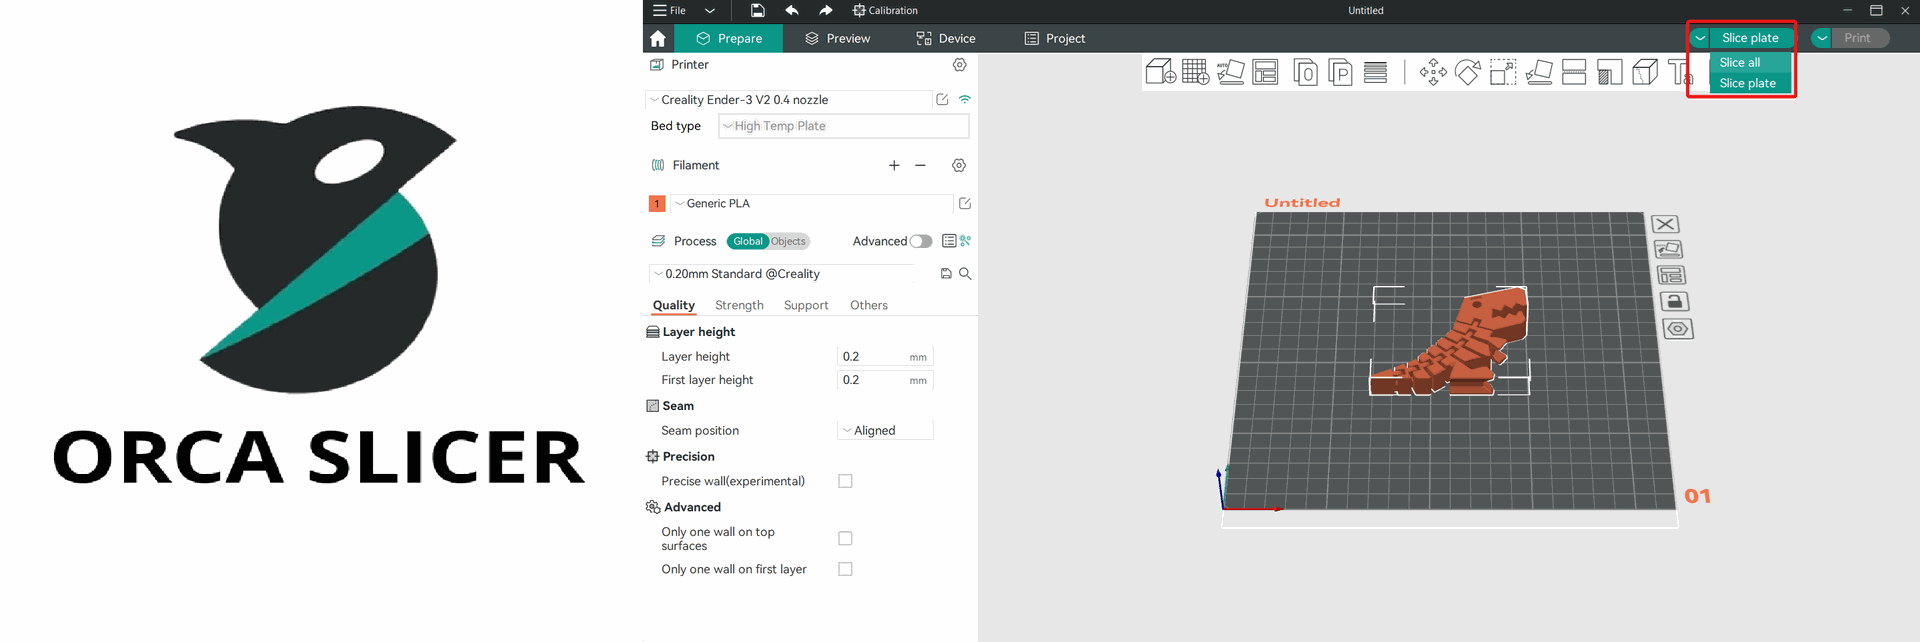Screen dimensions: 1920x642
Task: Select the Move tool
Action: [x=1433, y=72]
